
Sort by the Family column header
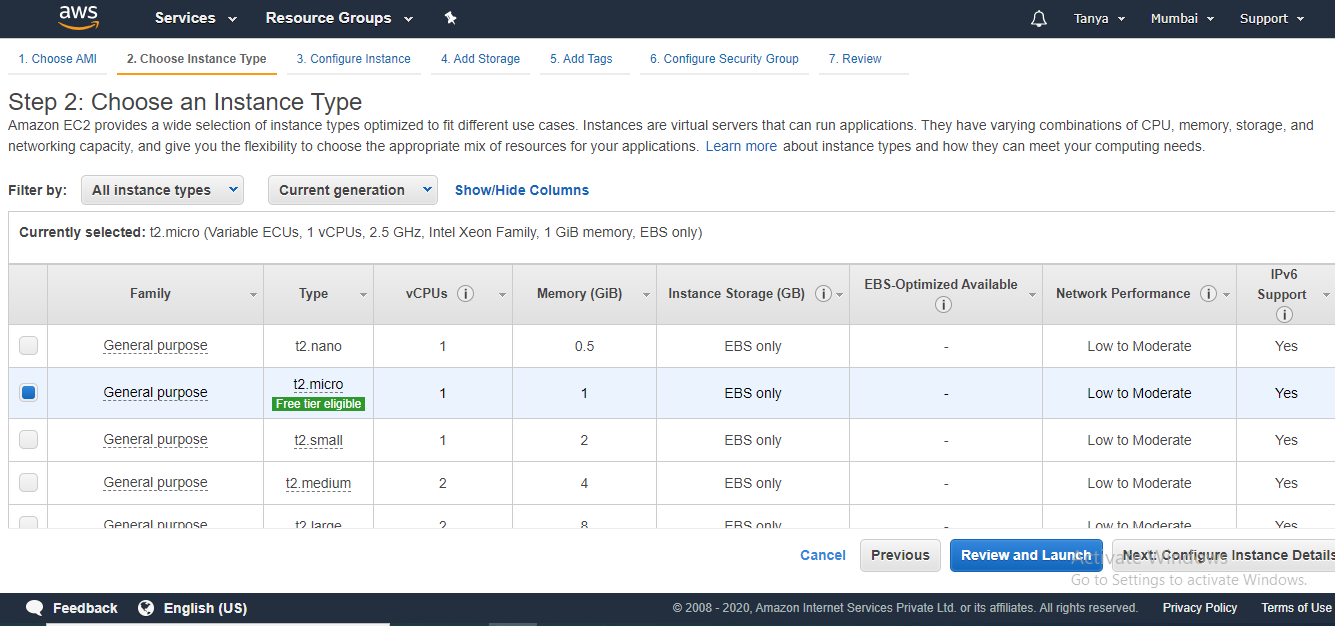coord(150,294)
